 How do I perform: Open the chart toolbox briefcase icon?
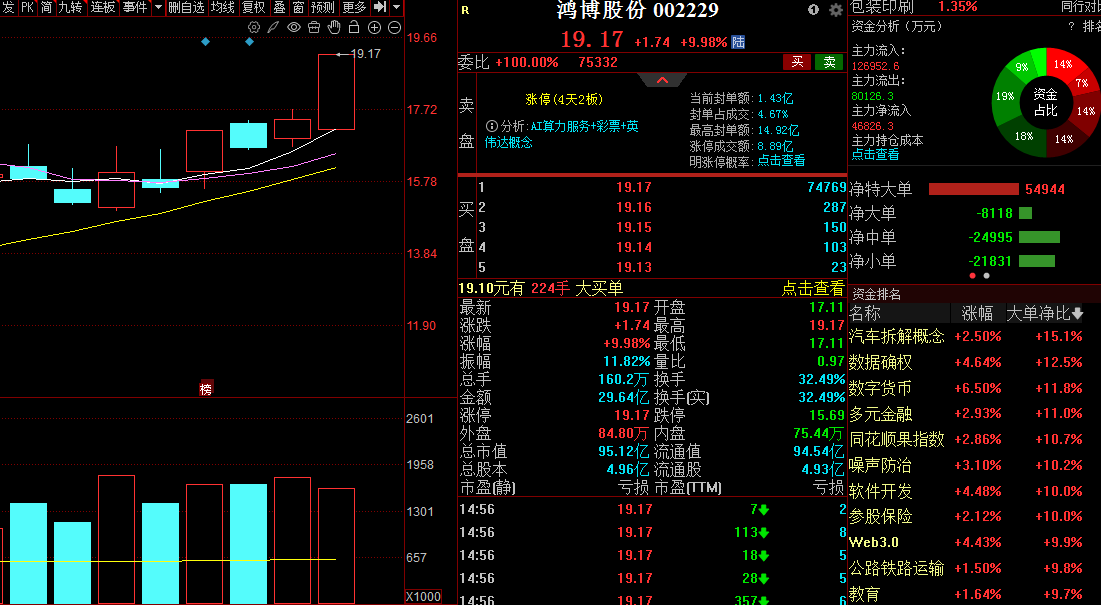tap(314, 27)
